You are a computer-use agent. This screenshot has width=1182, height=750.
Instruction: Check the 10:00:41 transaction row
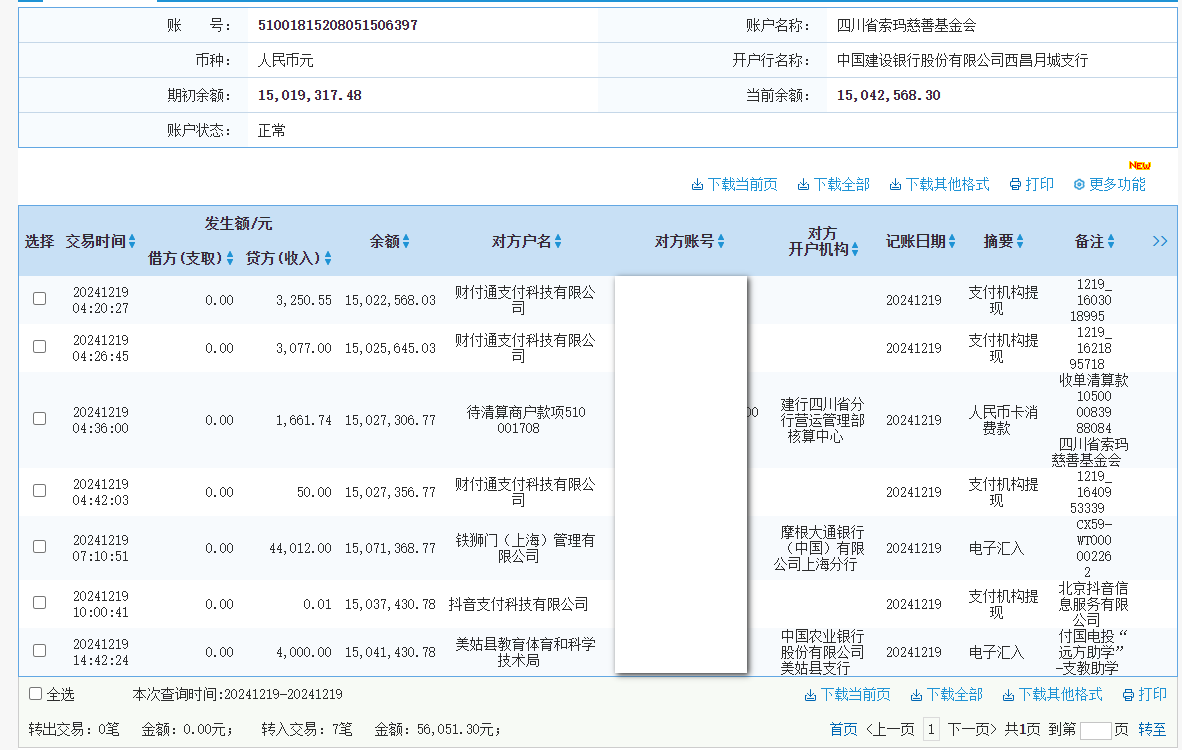point(40,602)
